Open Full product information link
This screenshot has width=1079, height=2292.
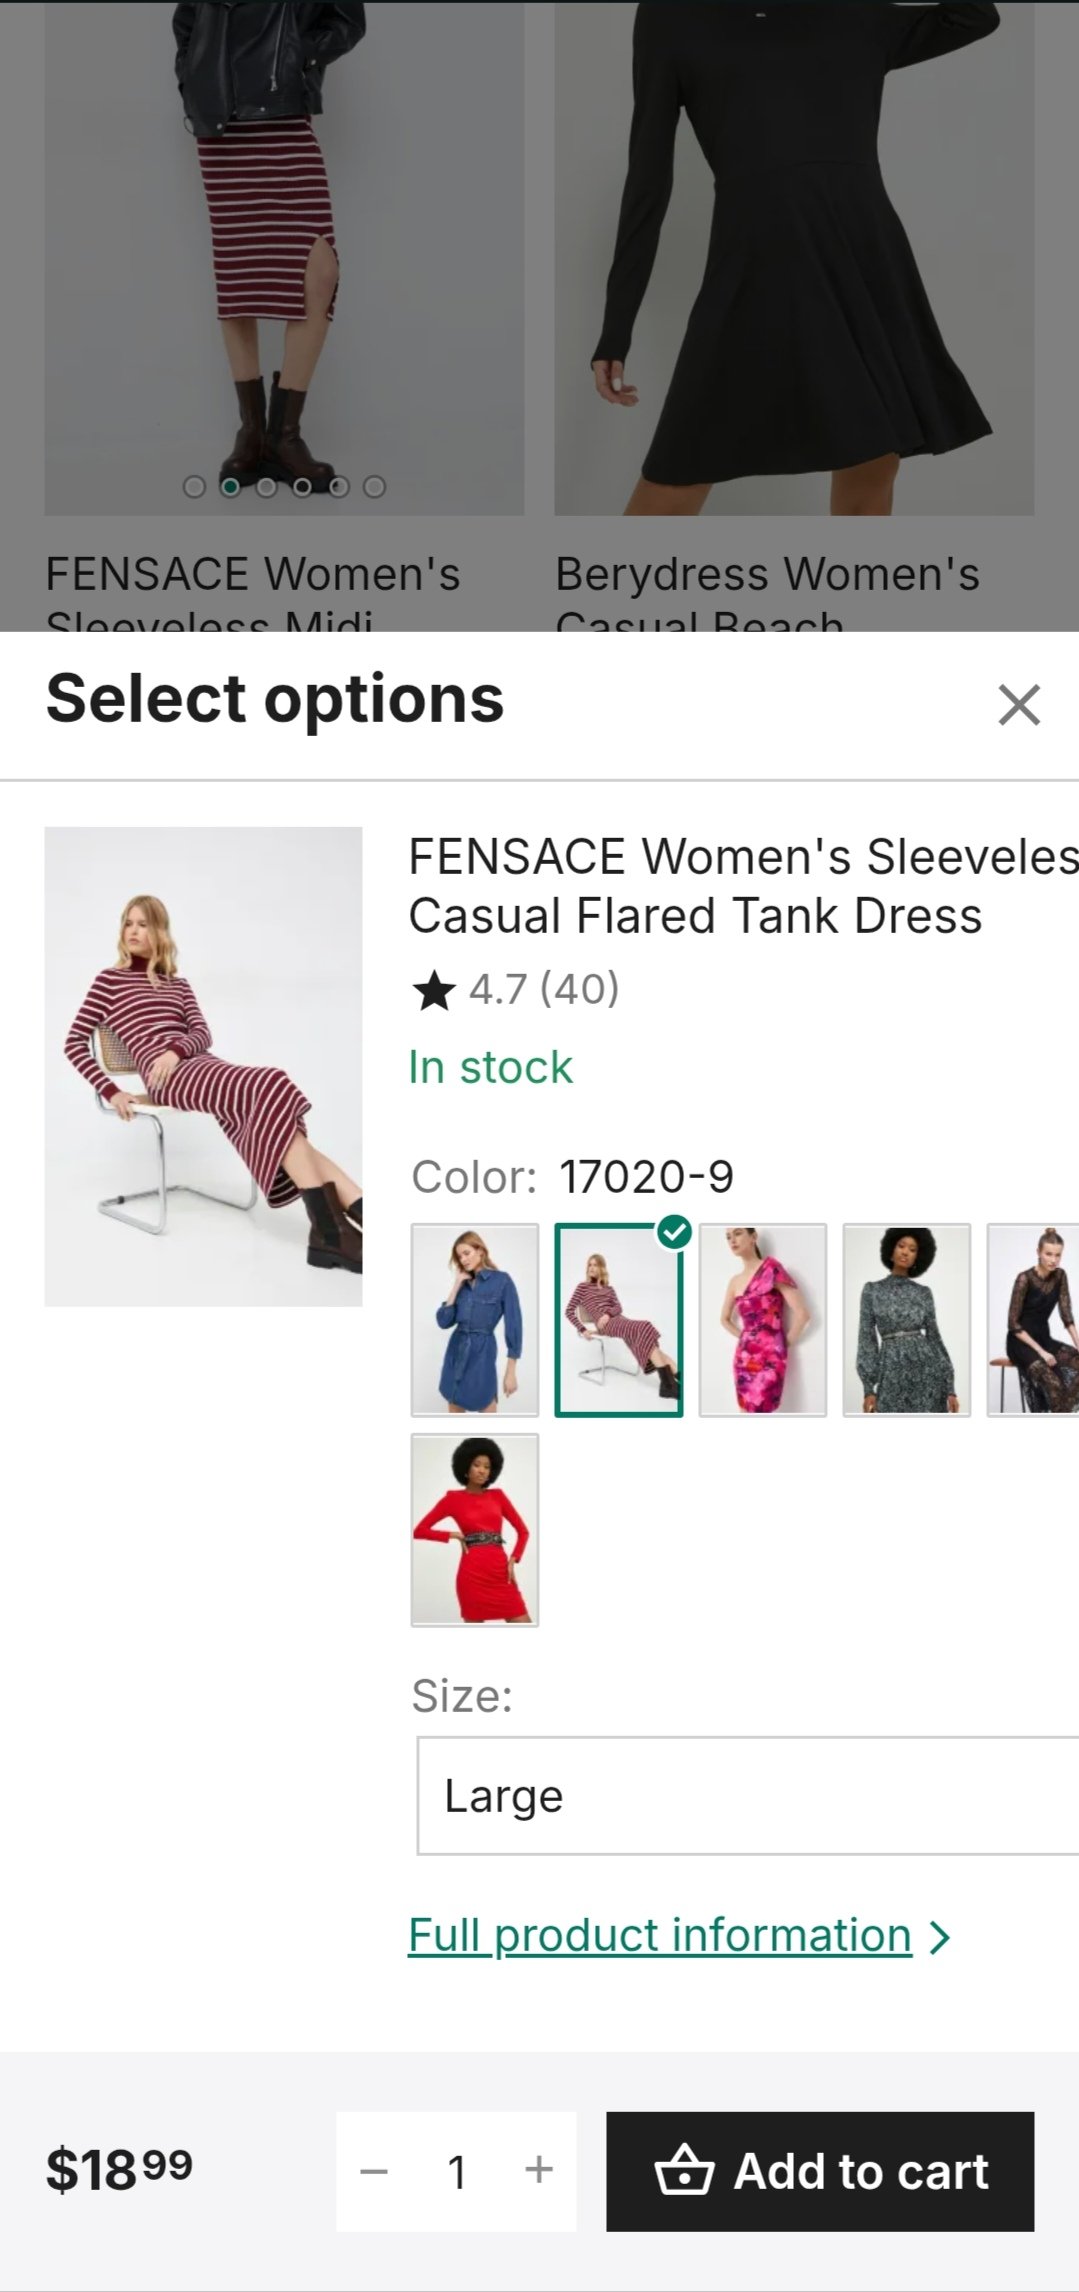pyautogui.click(x=660, y=1935)
